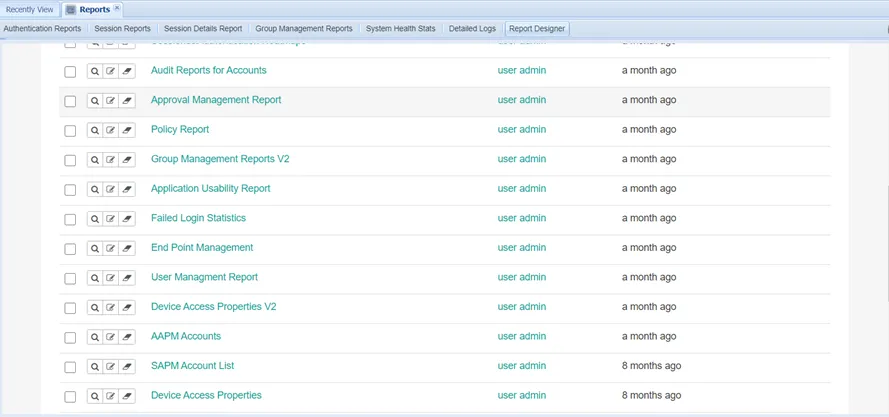889x417 pixels.
Task: Edit the End Point Management report
Action: tap(111, 248)
